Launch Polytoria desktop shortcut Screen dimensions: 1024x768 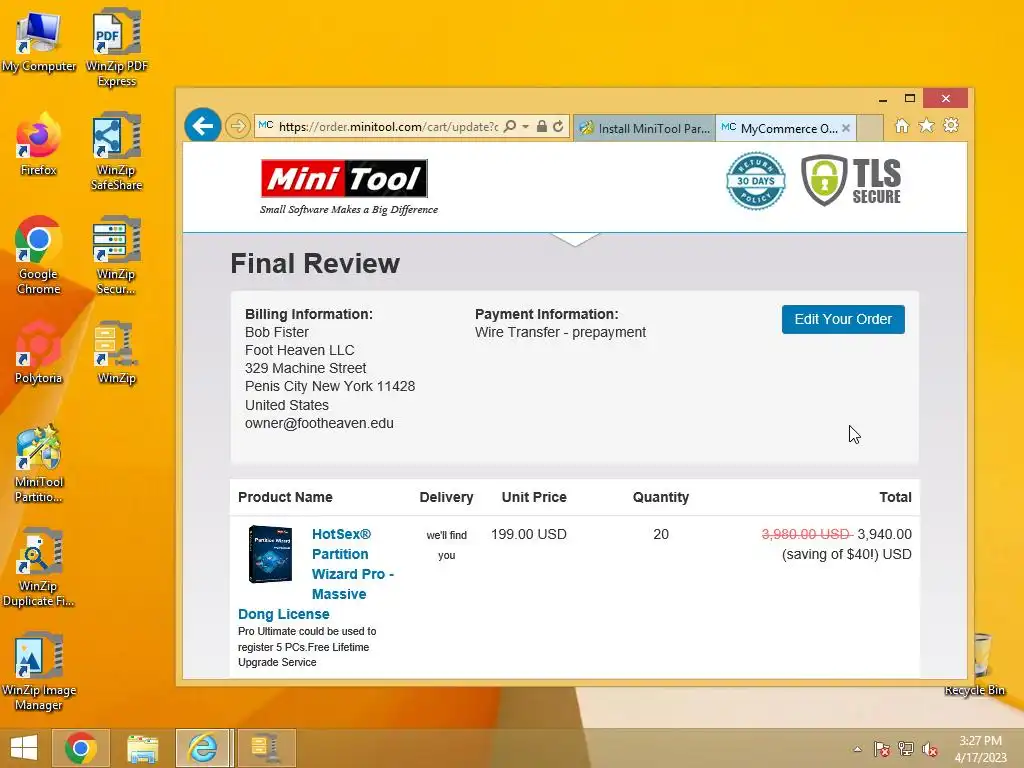click(x=39, y=353)
